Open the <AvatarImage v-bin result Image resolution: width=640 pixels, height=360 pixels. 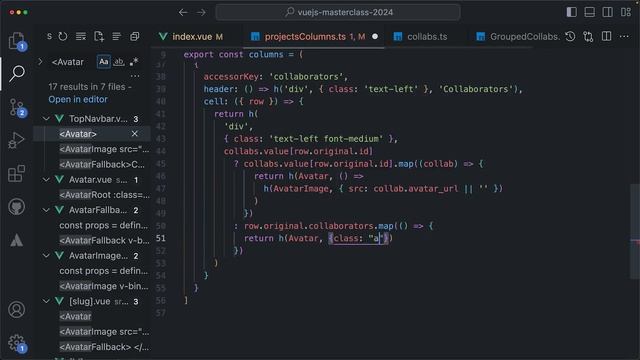(92, 286)
